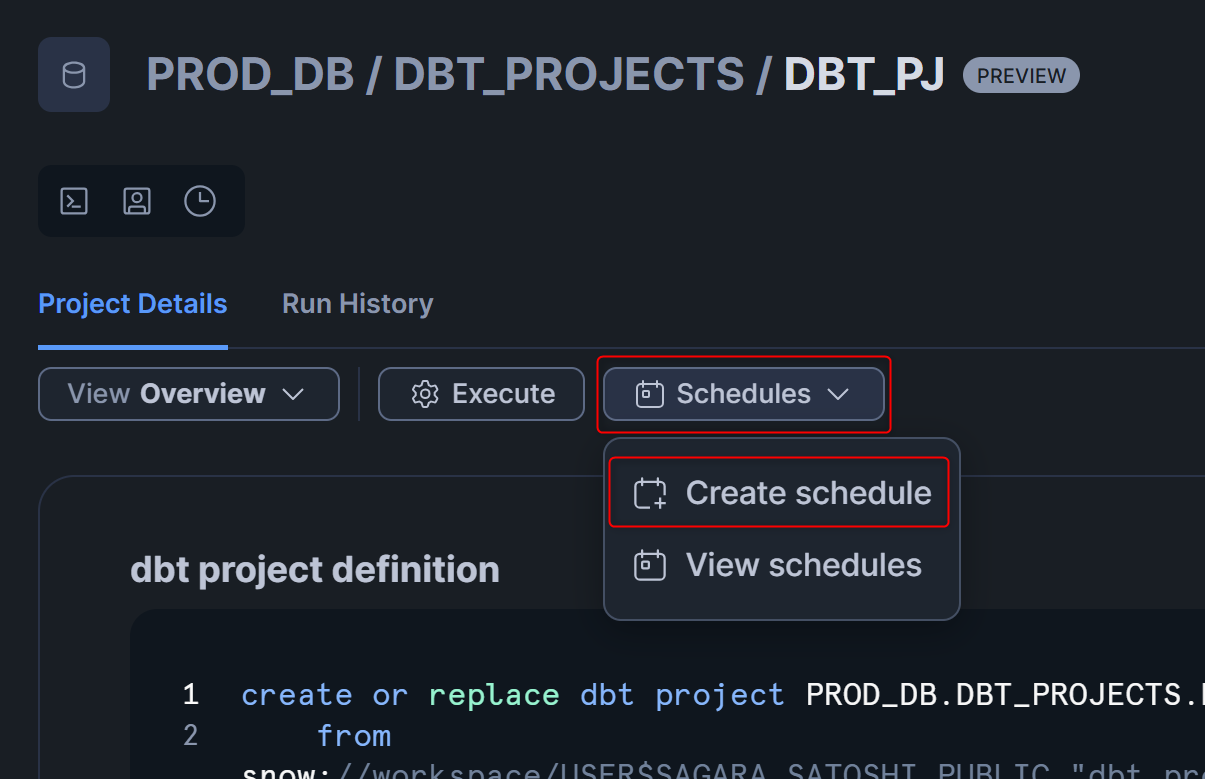The image size is (1205, 779).
Task: Click the chevron on the Schedules button
Action: click(x=838, y=394)
